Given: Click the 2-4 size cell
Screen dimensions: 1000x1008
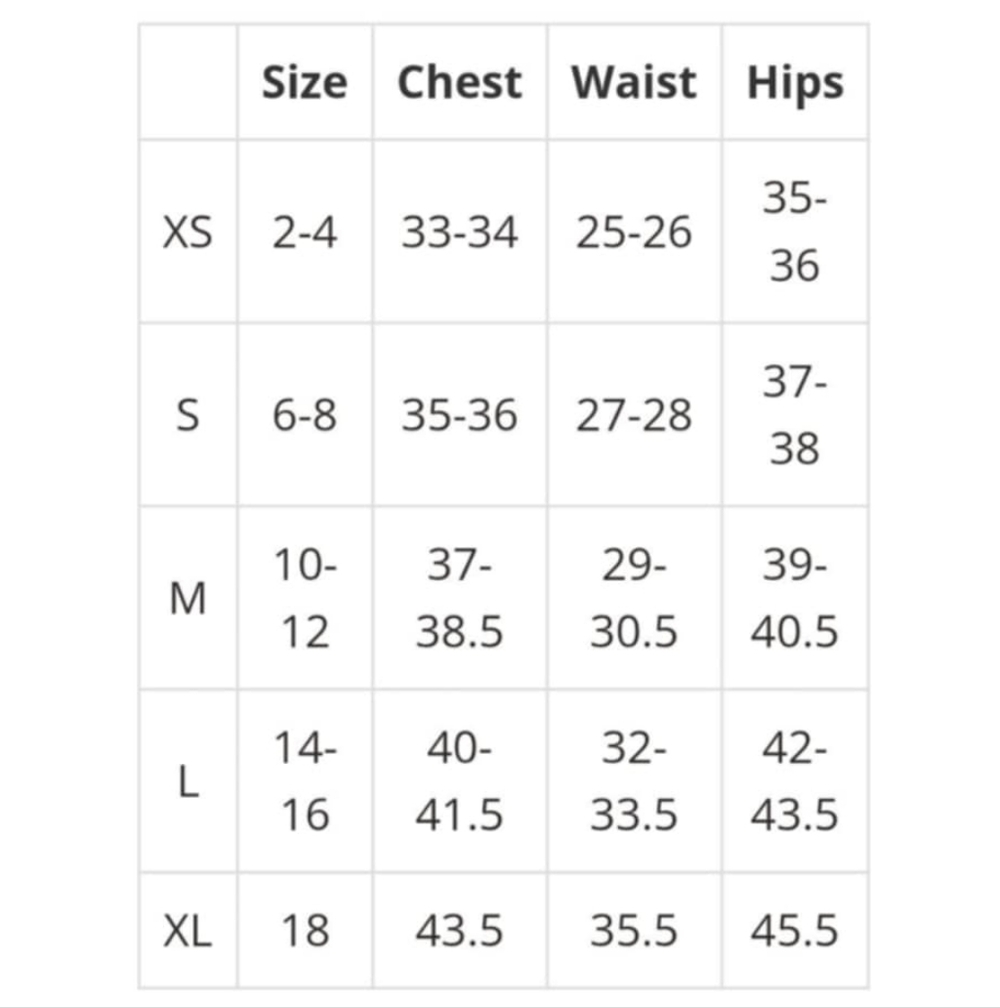Looking at the screenshot, I should [x=304, y=233].
